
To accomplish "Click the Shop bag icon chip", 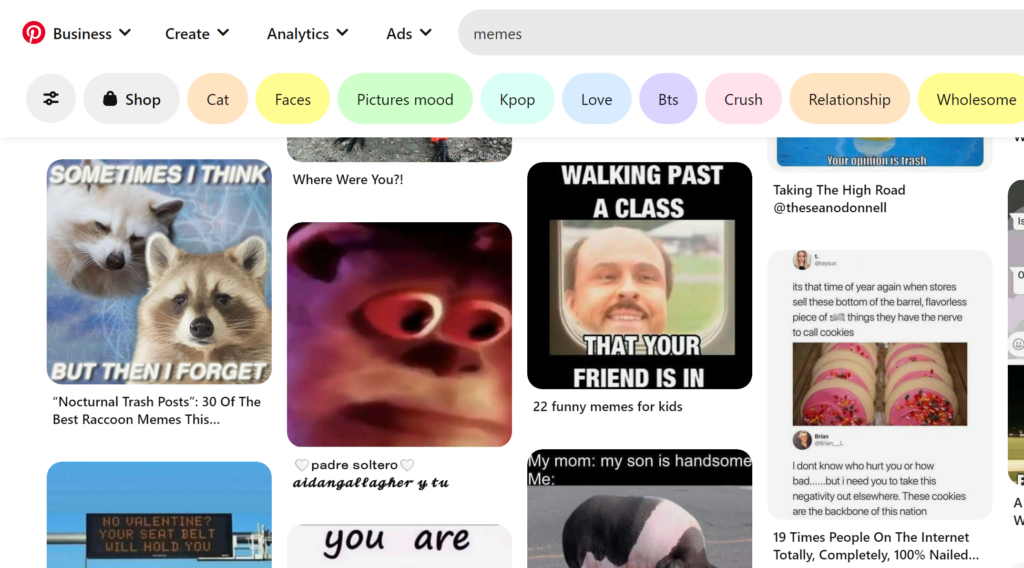I will 131,99.
